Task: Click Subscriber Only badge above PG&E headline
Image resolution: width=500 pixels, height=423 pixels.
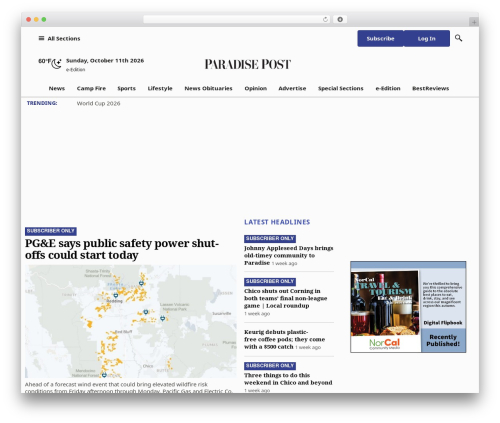Action: point(51,231)
